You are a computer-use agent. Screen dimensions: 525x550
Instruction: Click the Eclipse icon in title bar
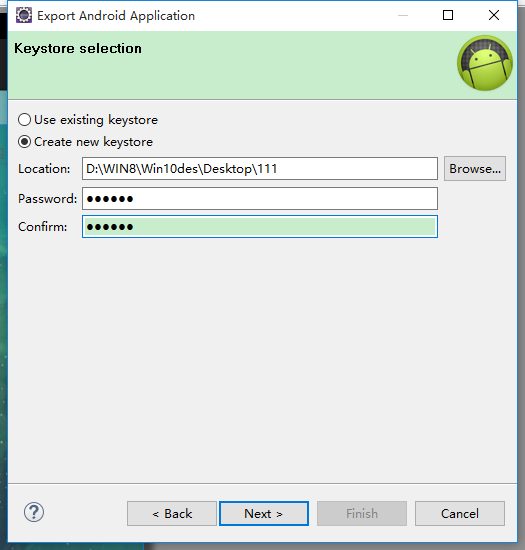point(24,15)
